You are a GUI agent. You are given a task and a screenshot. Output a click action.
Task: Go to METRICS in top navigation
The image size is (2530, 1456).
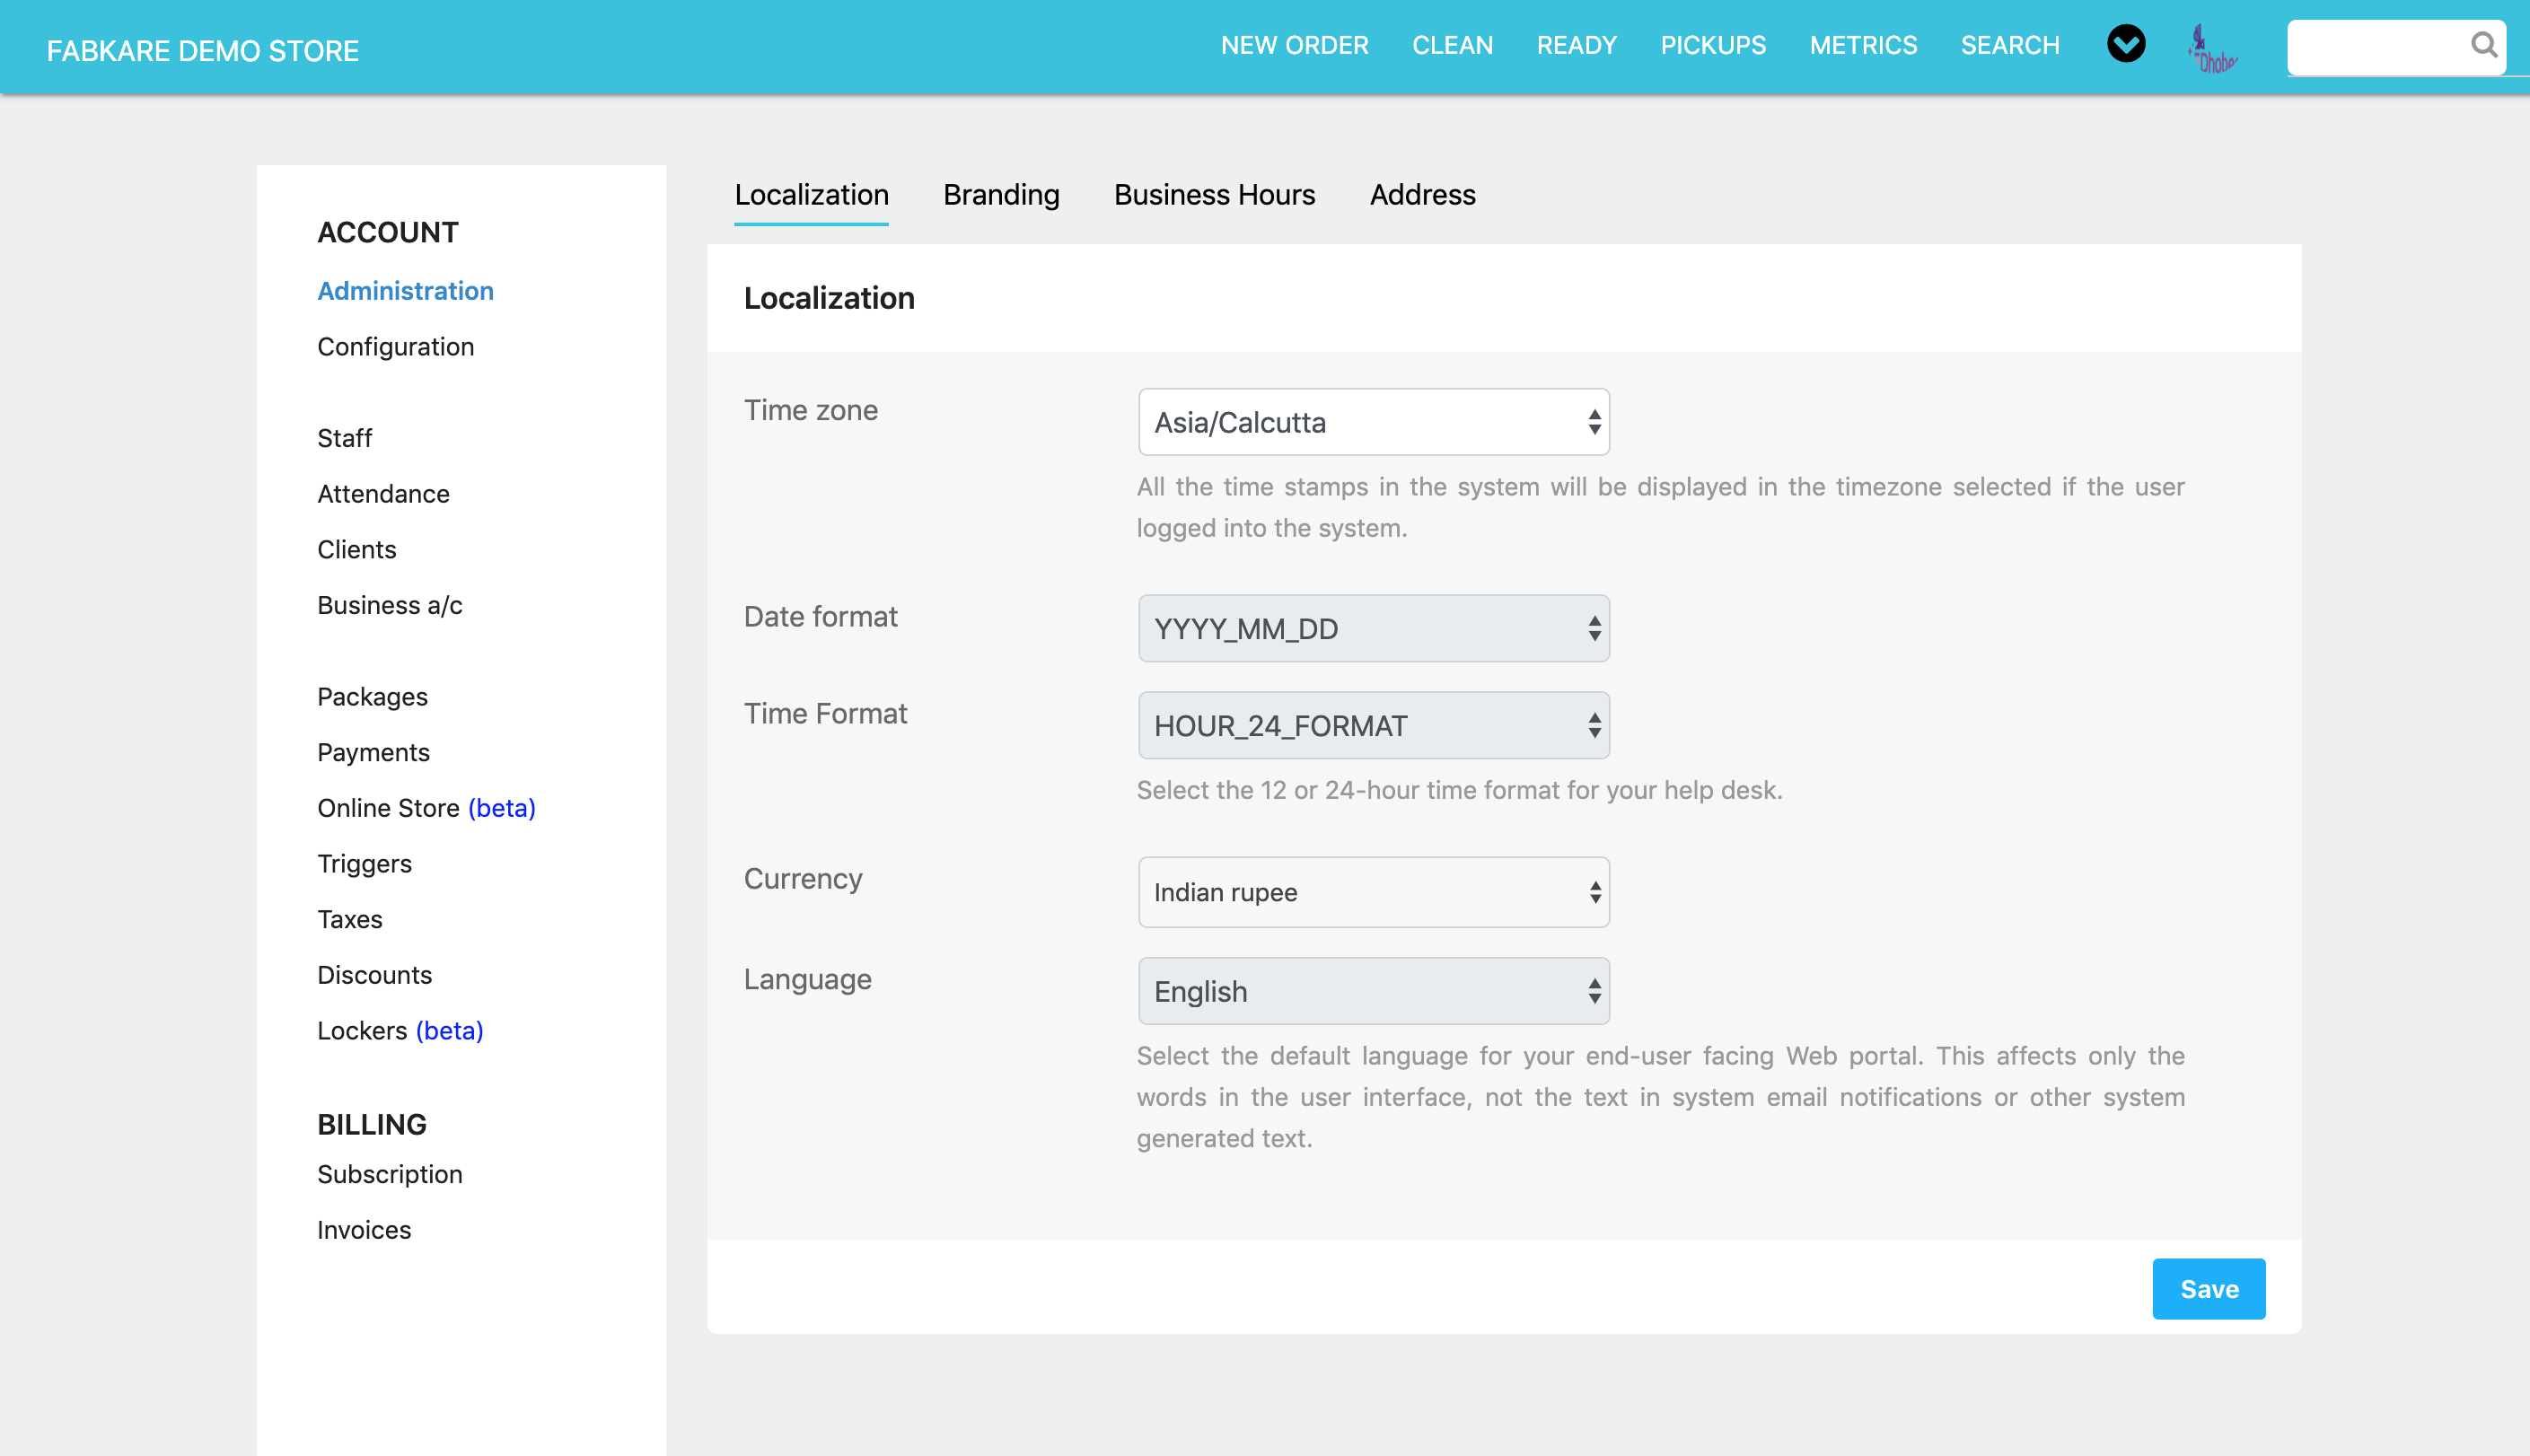pos(1863,46)
